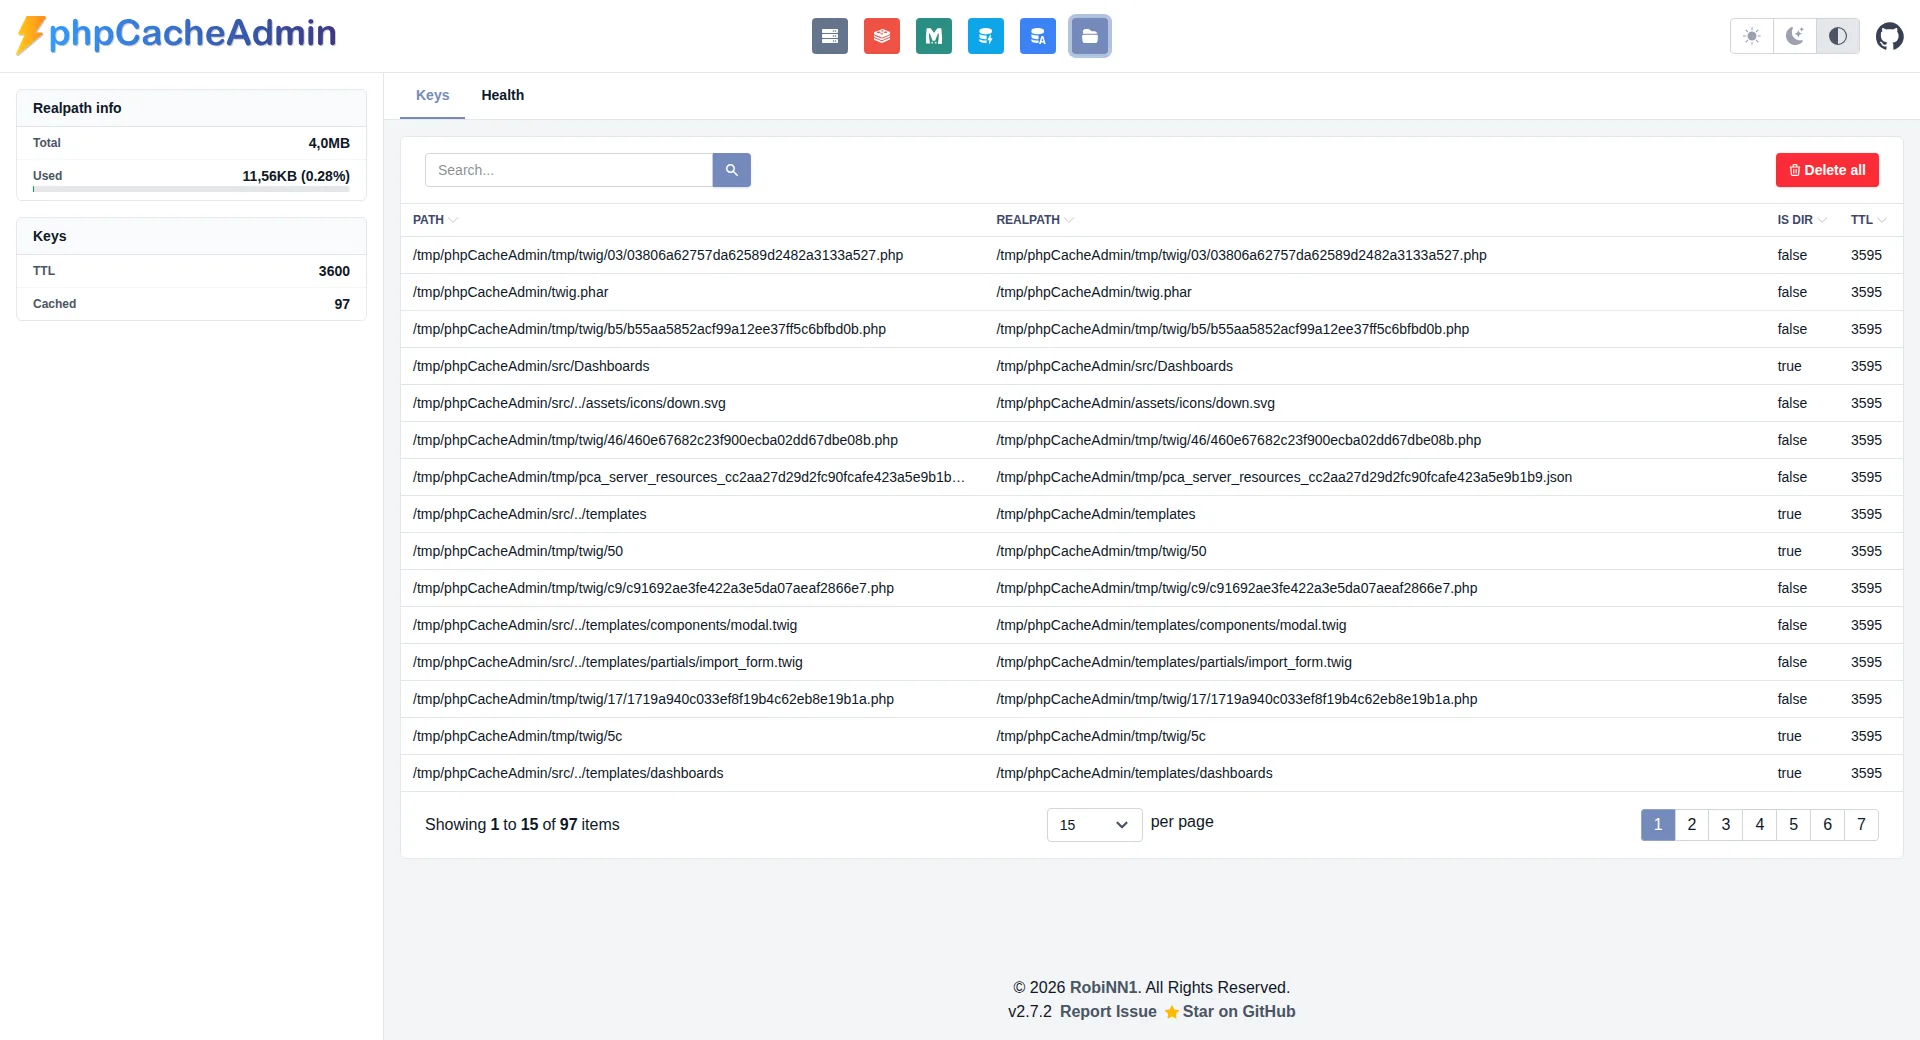1920x1040 pixels.
Task: Click the Used memory progress bar
Action: (x=191, y=189)
